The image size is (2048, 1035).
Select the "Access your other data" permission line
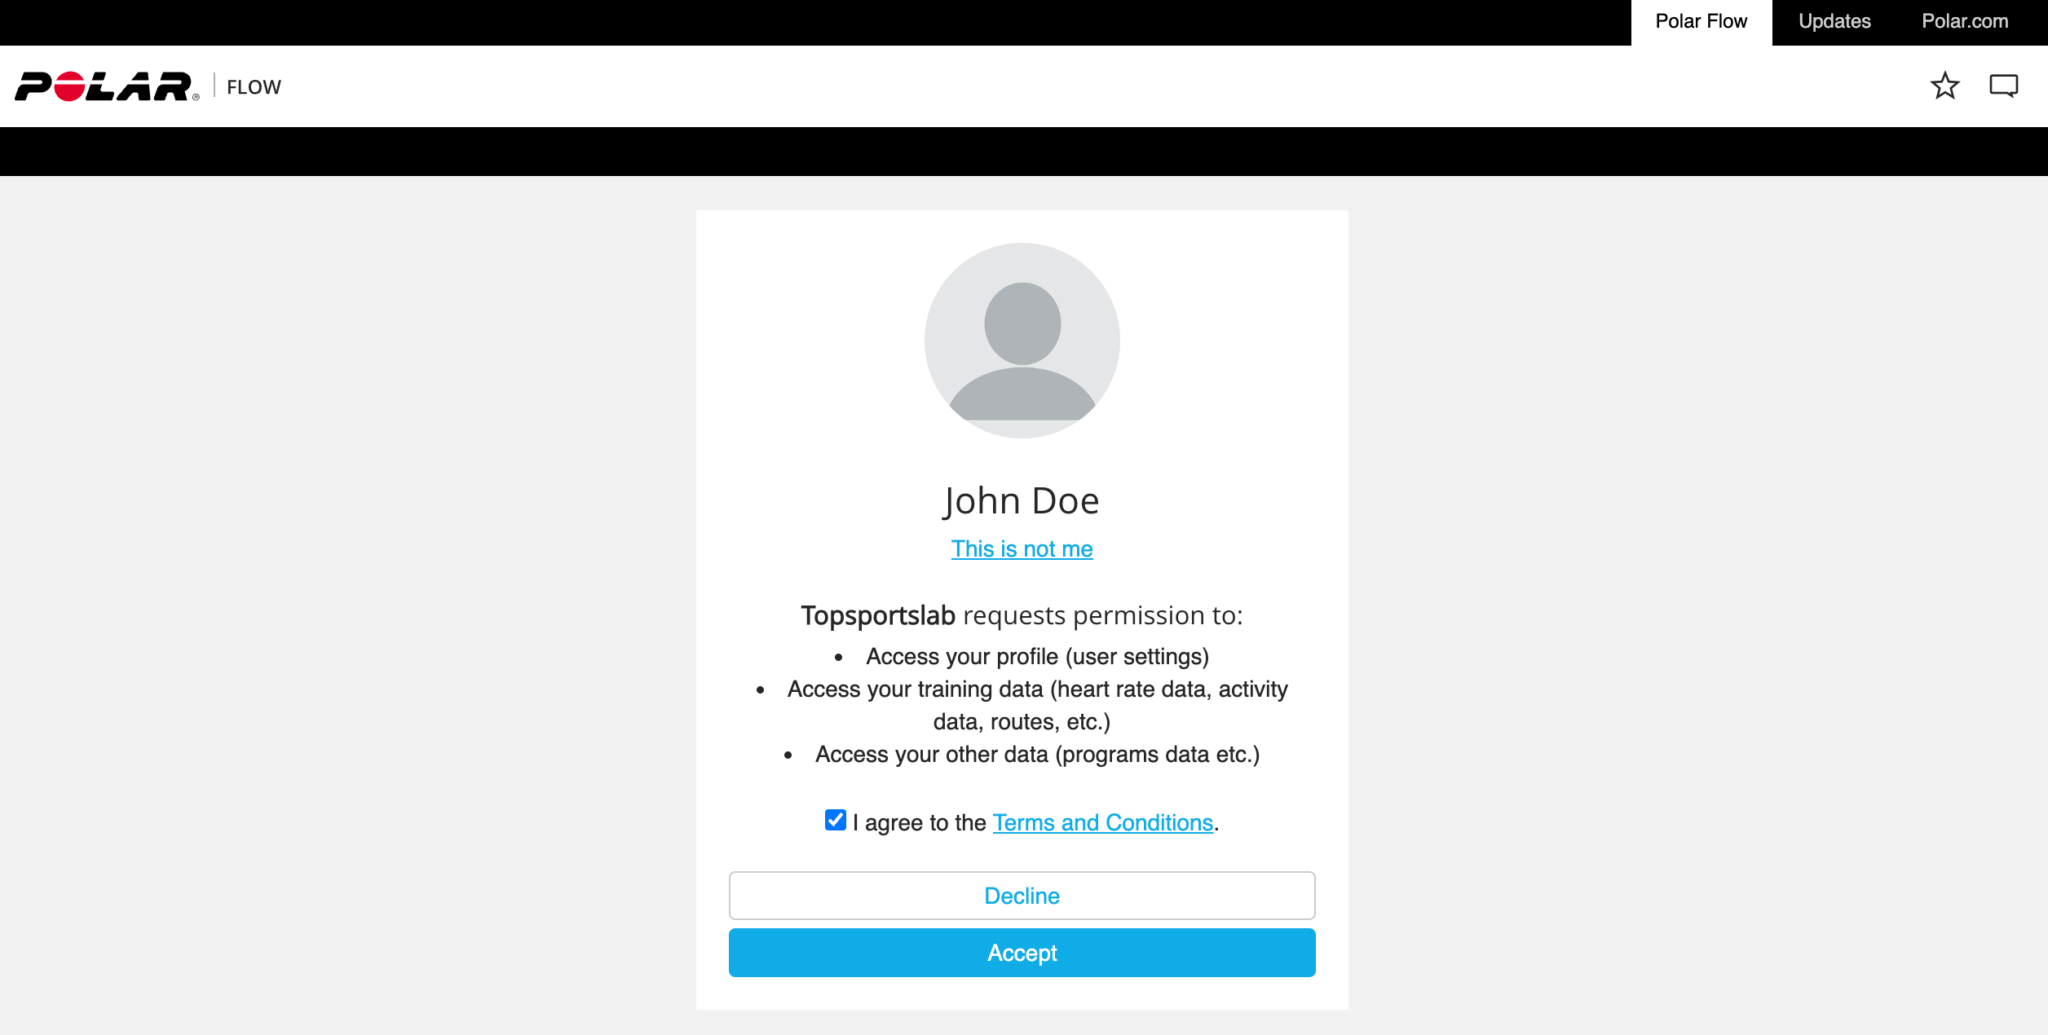1037,755
